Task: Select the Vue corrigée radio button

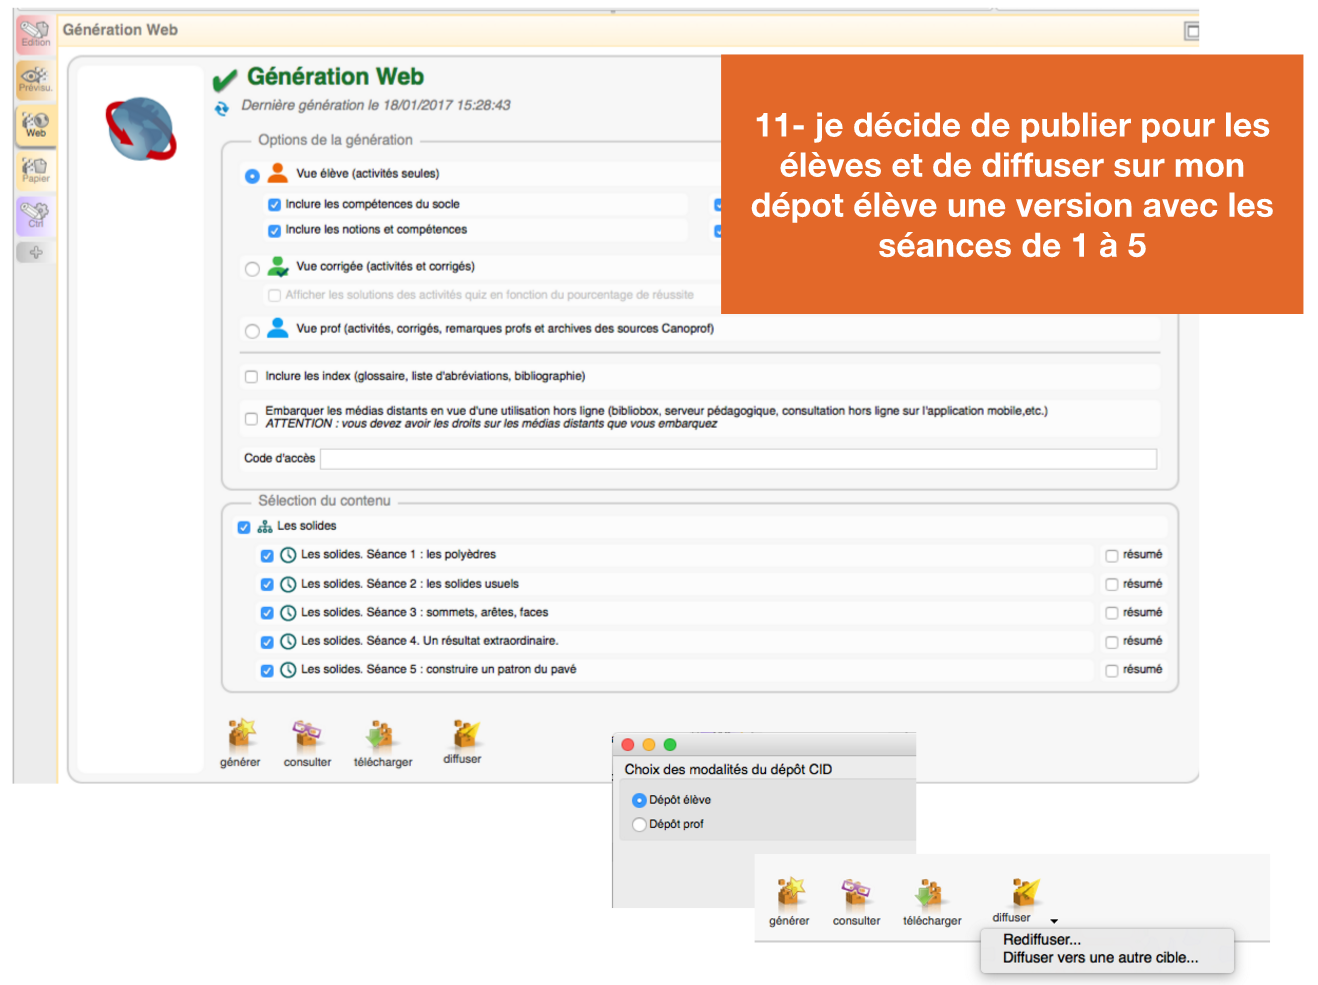Action: click(252, 269)
